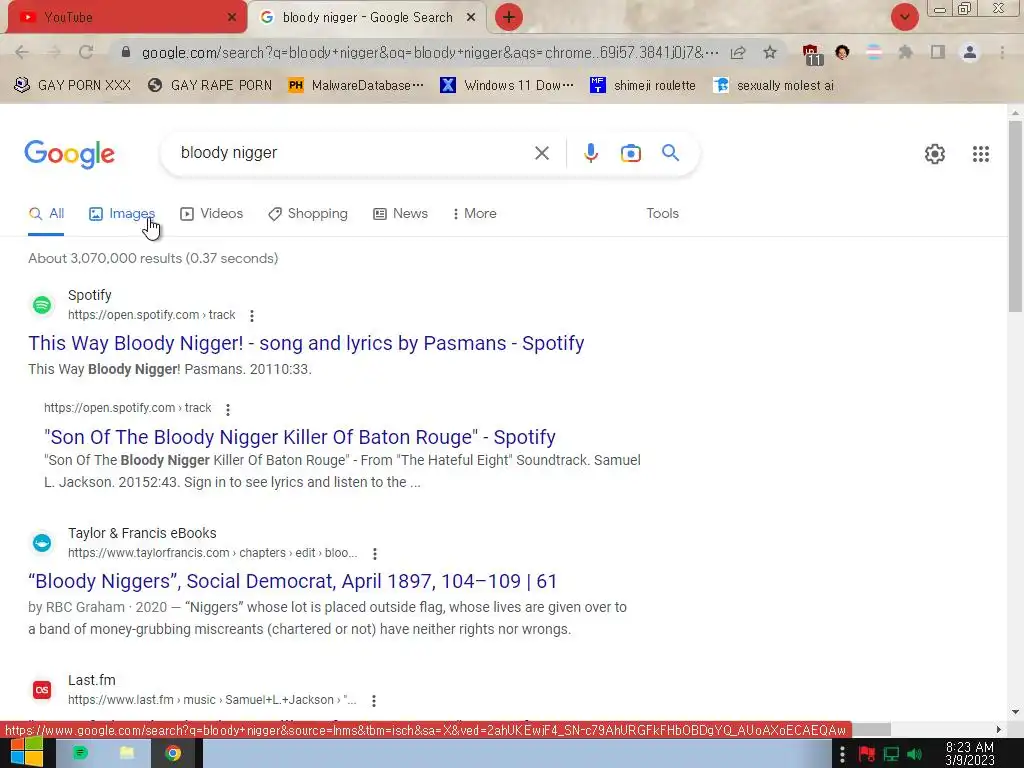Switch to the Images results tab
This screenshot has width=1024, height=768.
(x=122, y=214)
